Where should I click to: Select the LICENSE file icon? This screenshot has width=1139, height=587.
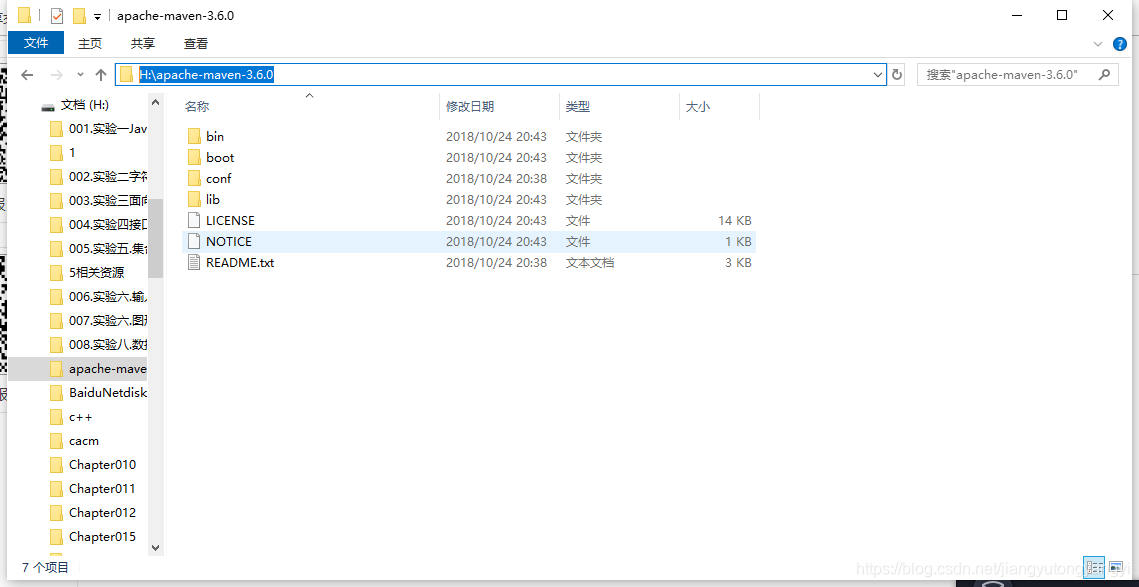pos(193,220)
